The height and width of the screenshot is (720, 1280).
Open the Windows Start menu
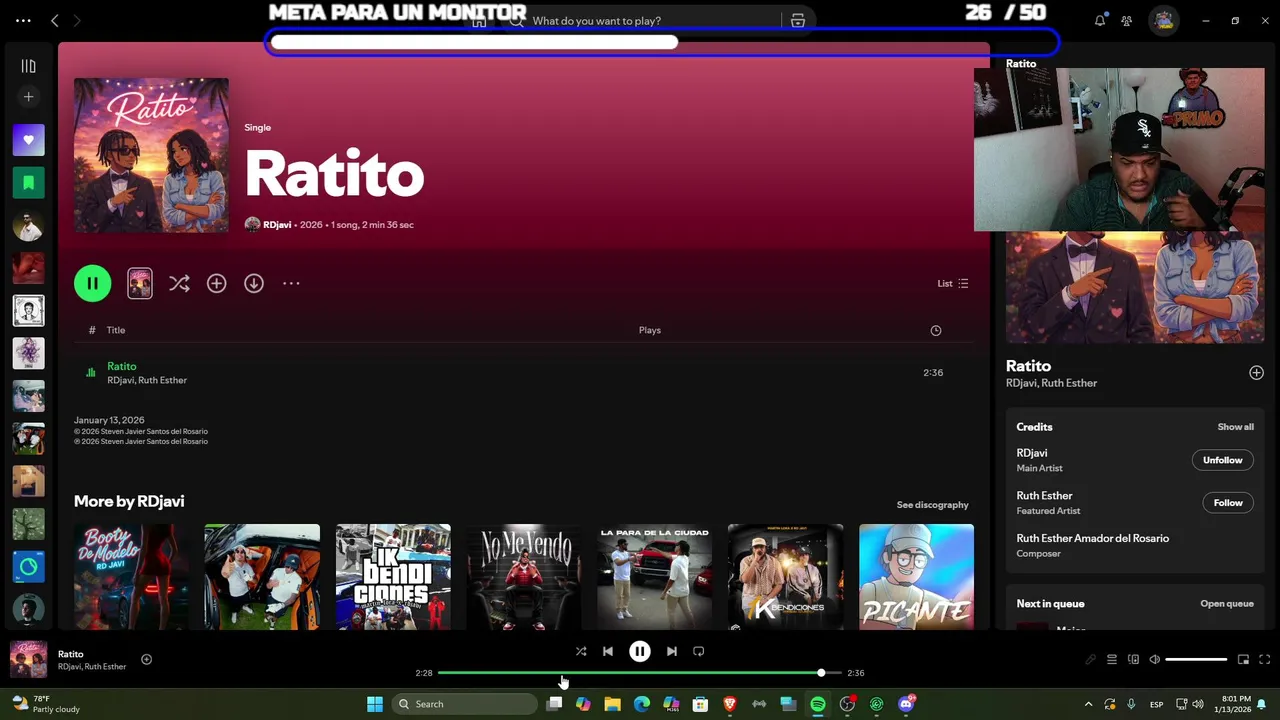tap(375, 704)
